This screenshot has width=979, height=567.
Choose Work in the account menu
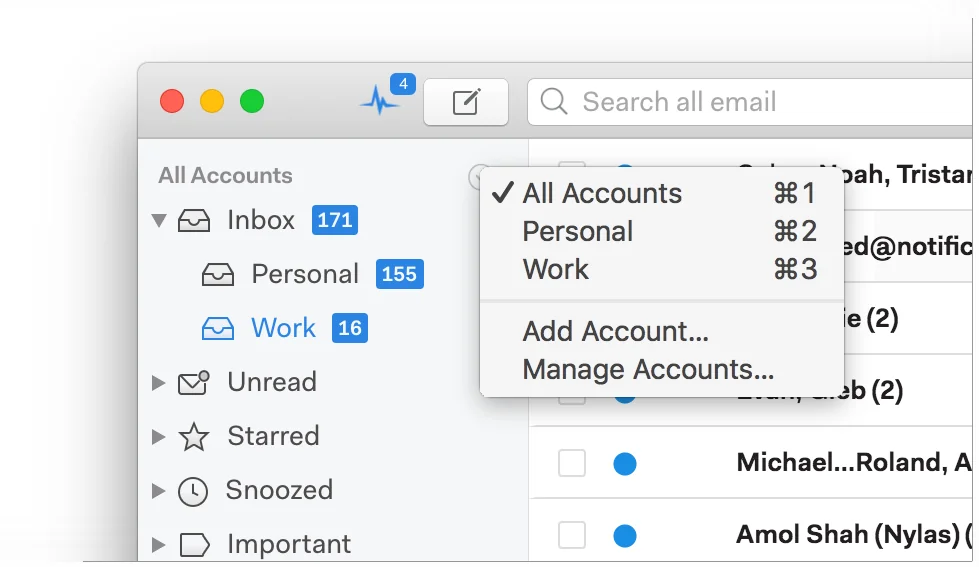pyautogui.click(x=662, y=269)
